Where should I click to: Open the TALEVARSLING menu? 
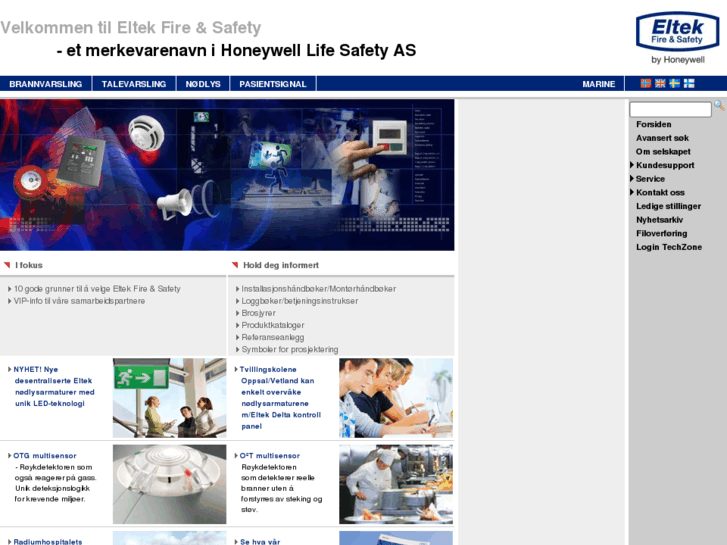[x=134, y=84]
